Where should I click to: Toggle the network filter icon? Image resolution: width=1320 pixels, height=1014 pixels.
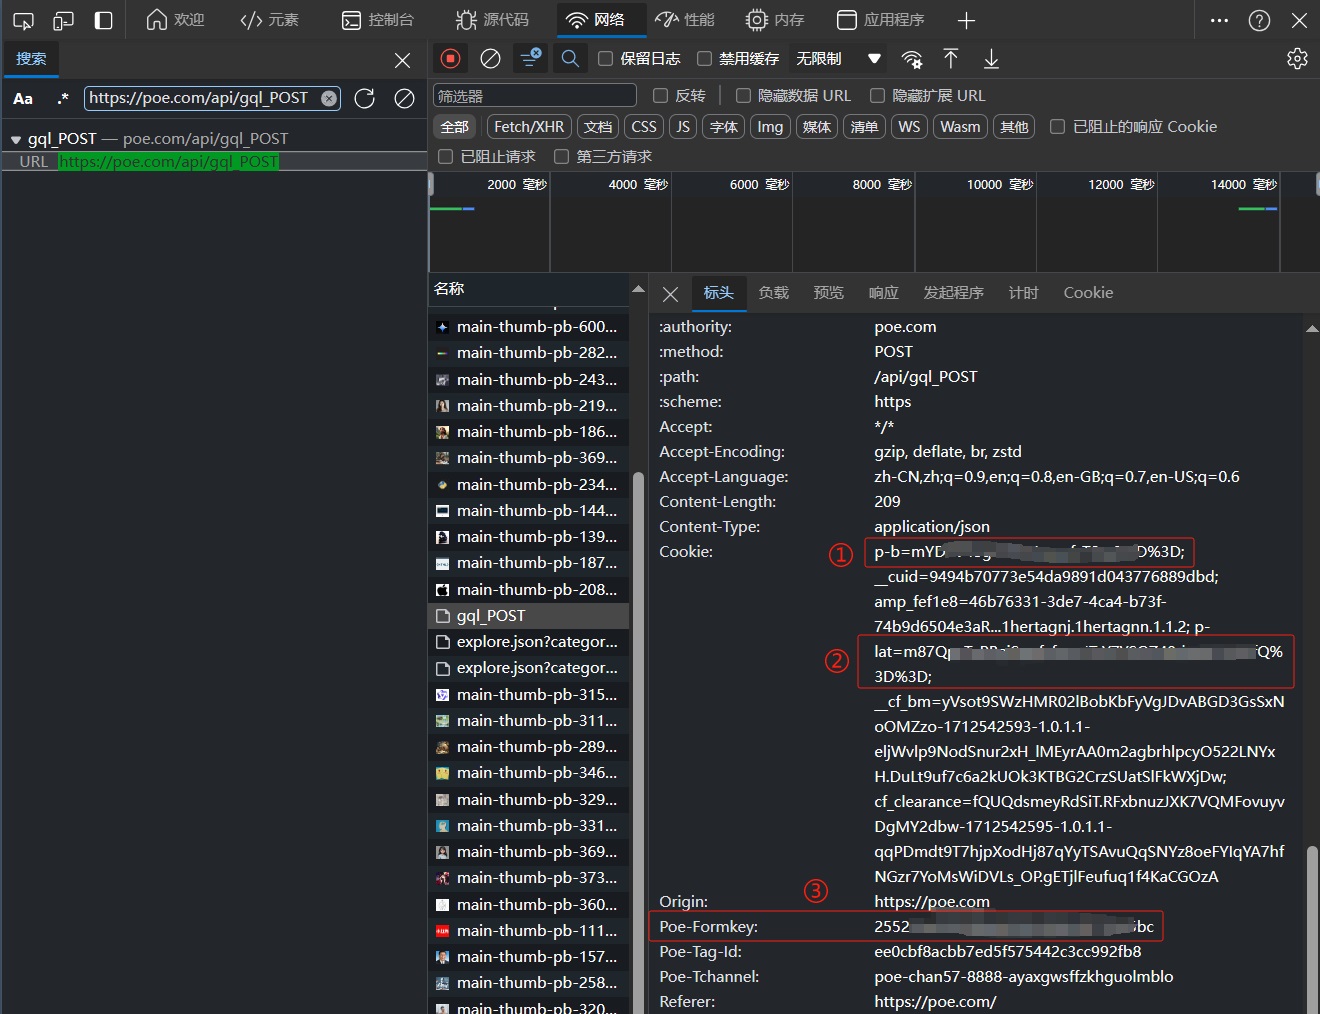[530, 58]
